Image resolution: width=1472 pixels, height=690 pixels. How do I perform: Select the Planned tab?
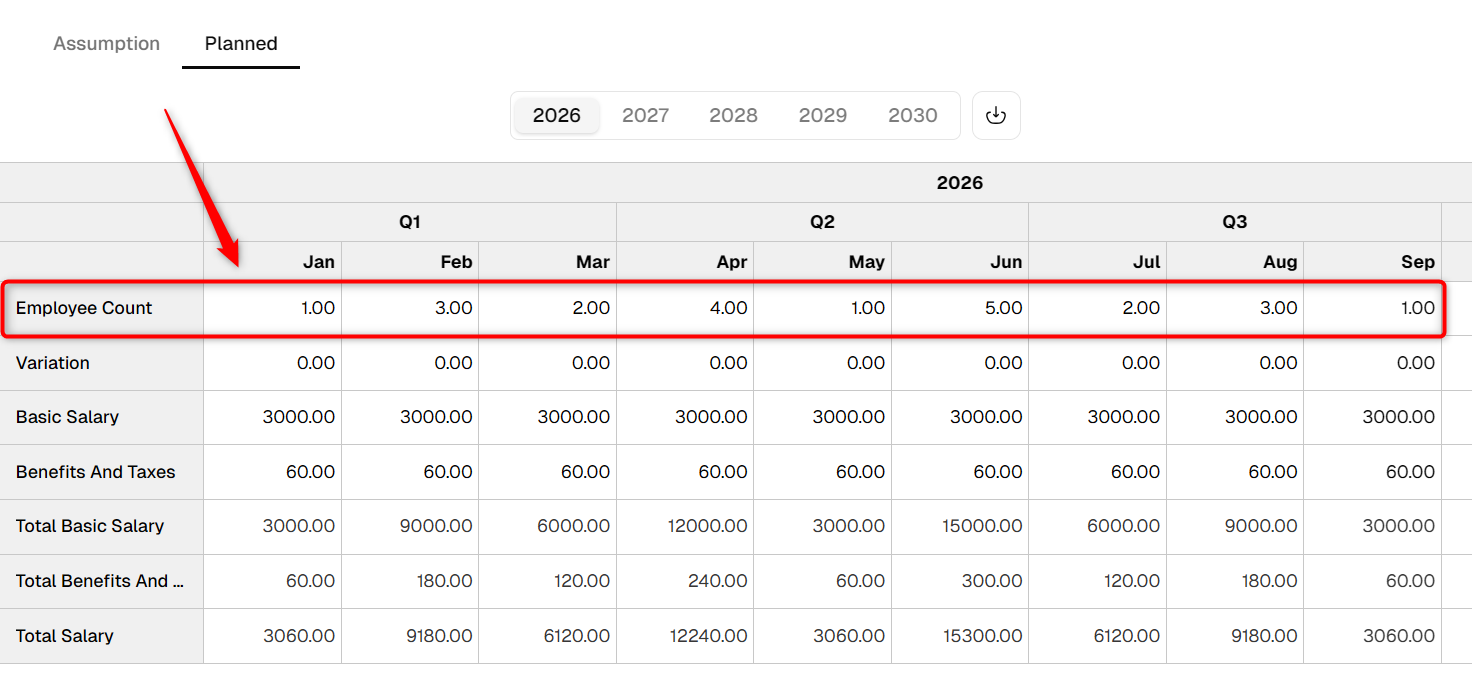[x=241, y=44]
